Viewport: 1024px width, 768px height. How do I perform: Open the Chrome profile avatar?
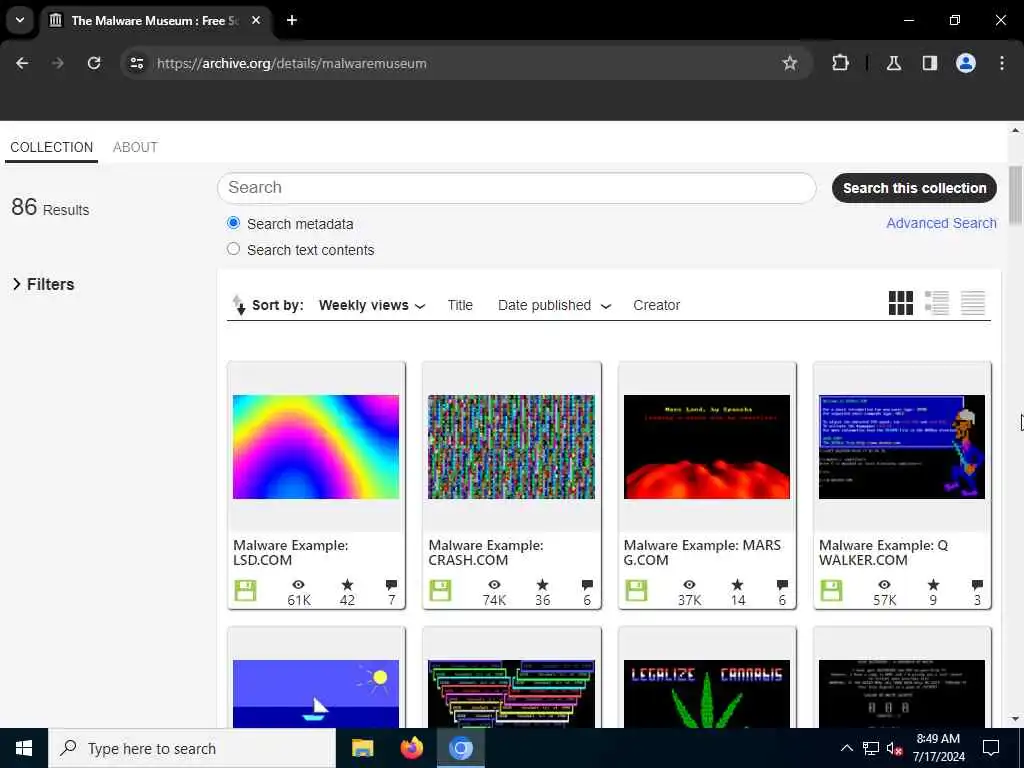click(966, 63)
